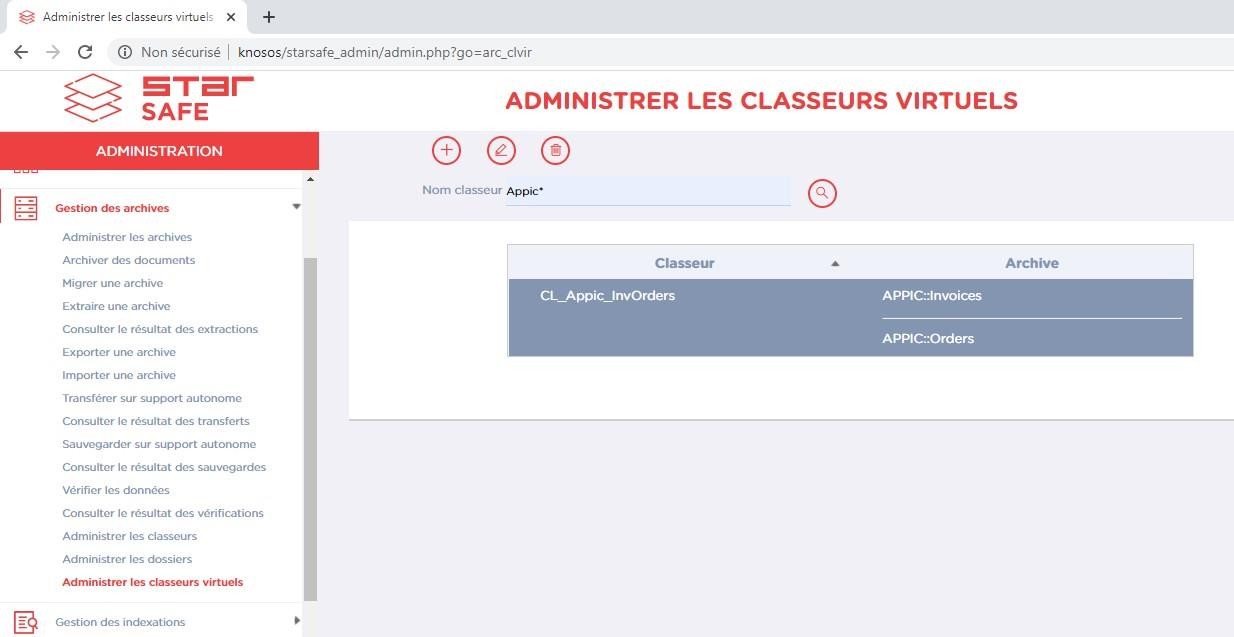
Task: Click the Gestion des archives sidebar icon
Action: [x=26, y=208]
